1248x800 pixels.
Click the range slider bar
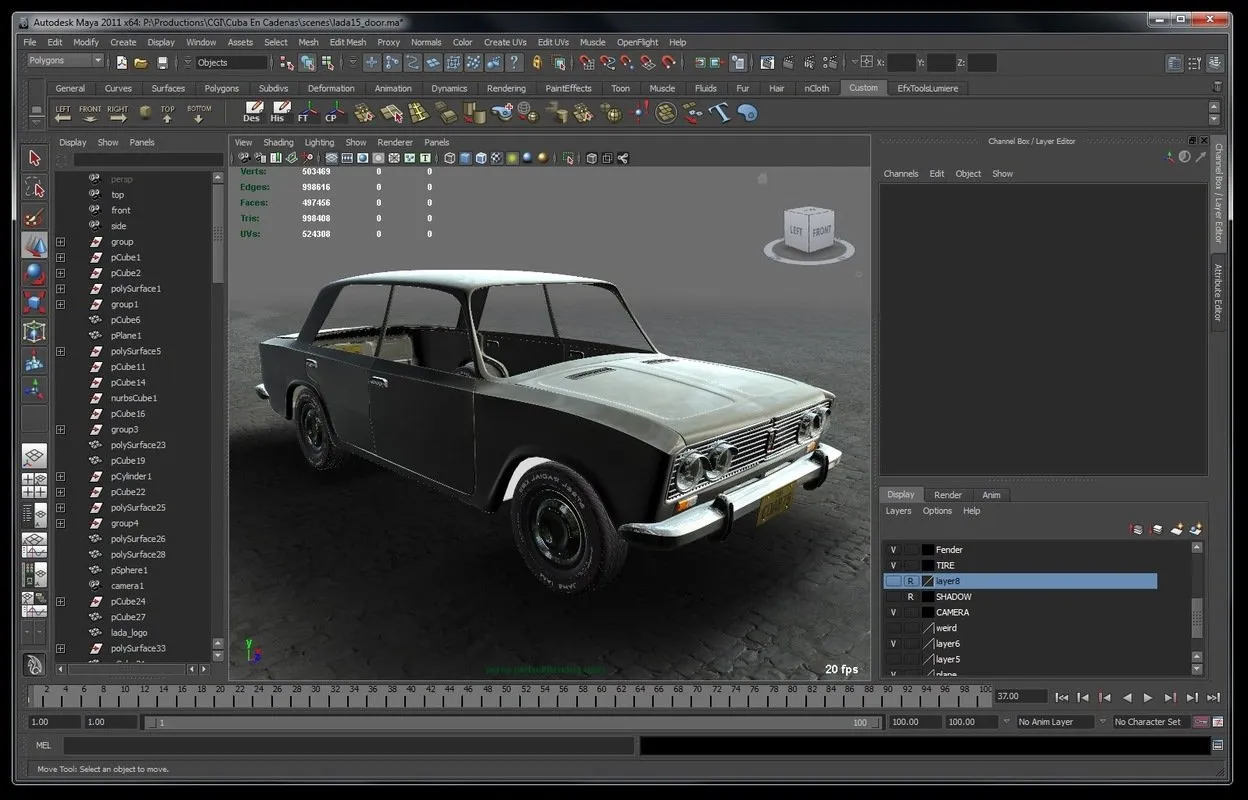pos(510,722)
